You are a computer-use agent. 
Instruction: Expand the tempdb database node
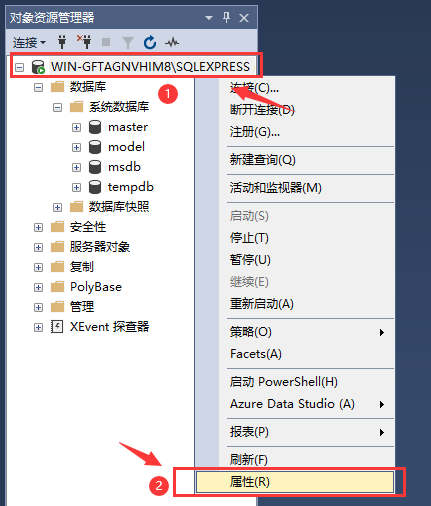[x=76, y=188]
